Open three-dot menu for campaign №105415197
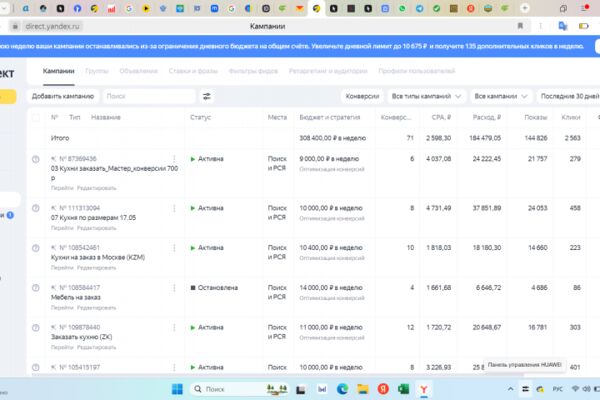The height and width of the screenshot is (400, 600). [174, 367]
